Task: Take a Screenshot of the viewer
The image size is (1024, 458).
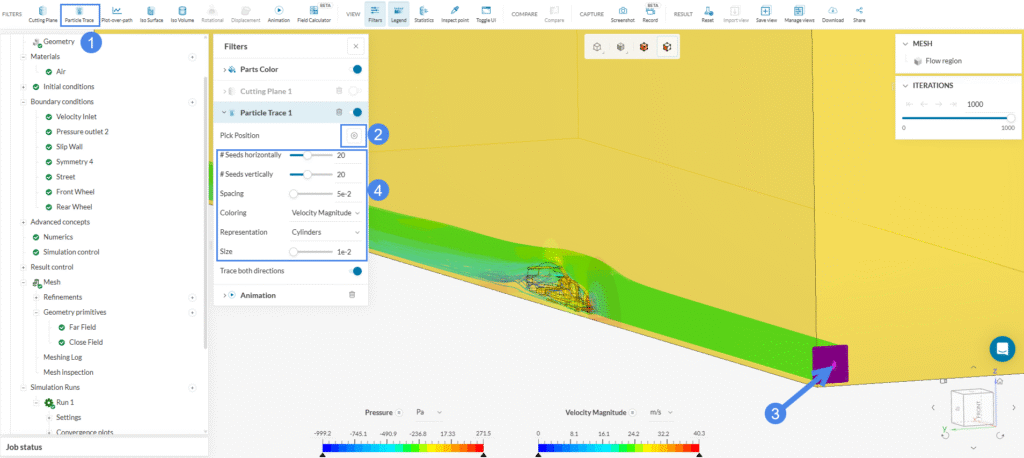Action: pos(623,14)
